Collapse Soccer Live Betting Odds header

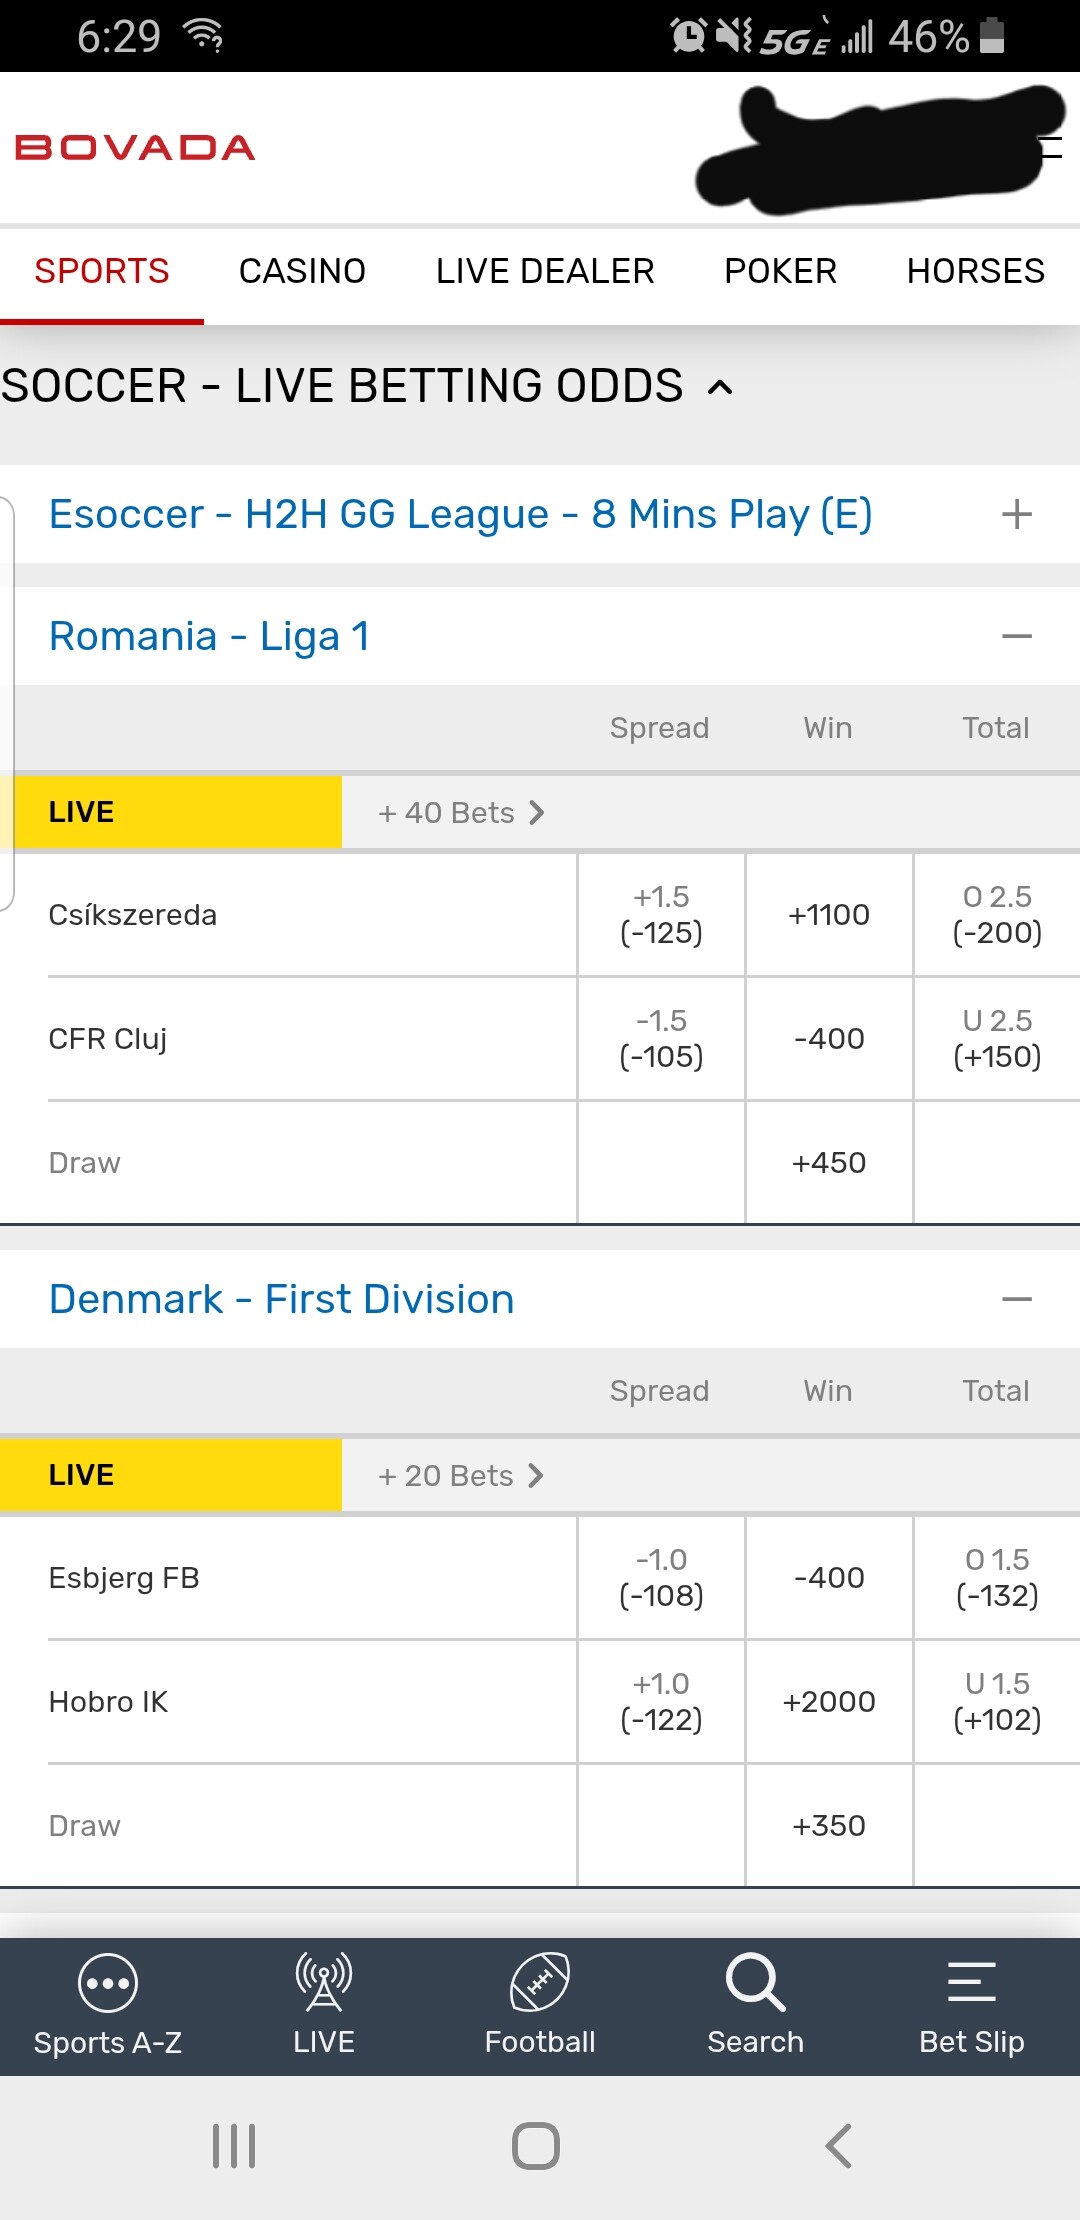(720, 388)
